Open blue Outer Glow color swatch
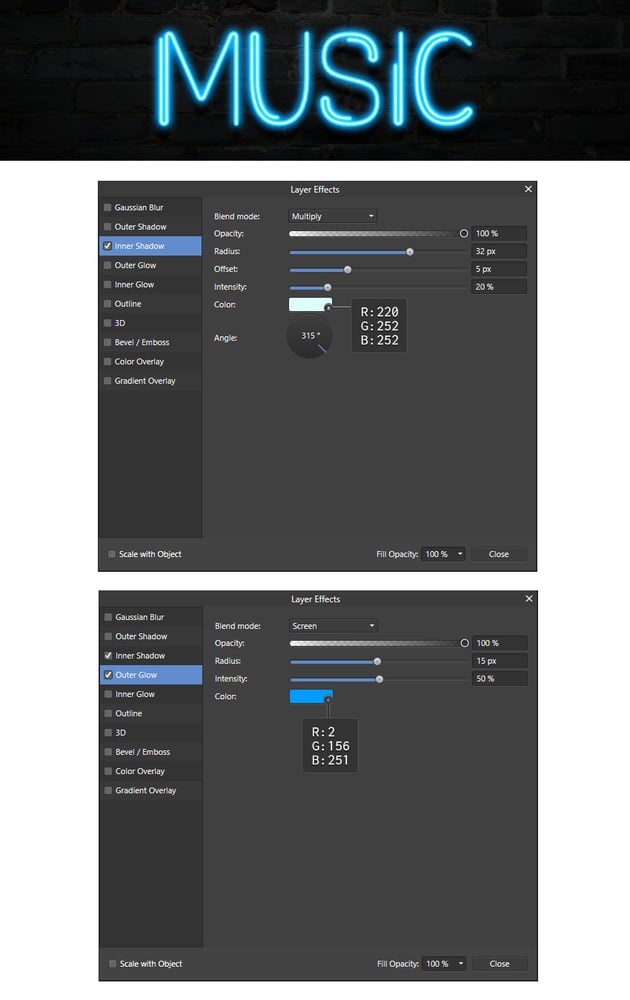Viewport: 630px width, 1000px height. point(311,696)
